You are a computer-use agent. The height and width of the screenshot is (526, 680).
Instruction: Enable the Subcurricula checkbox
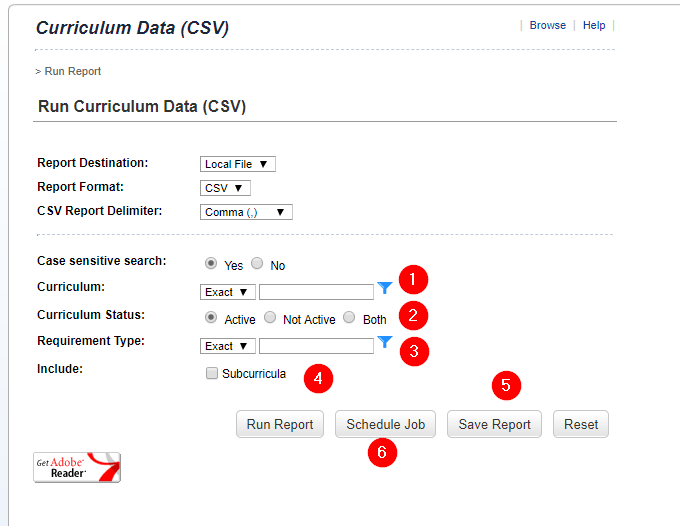coord(211,374)
